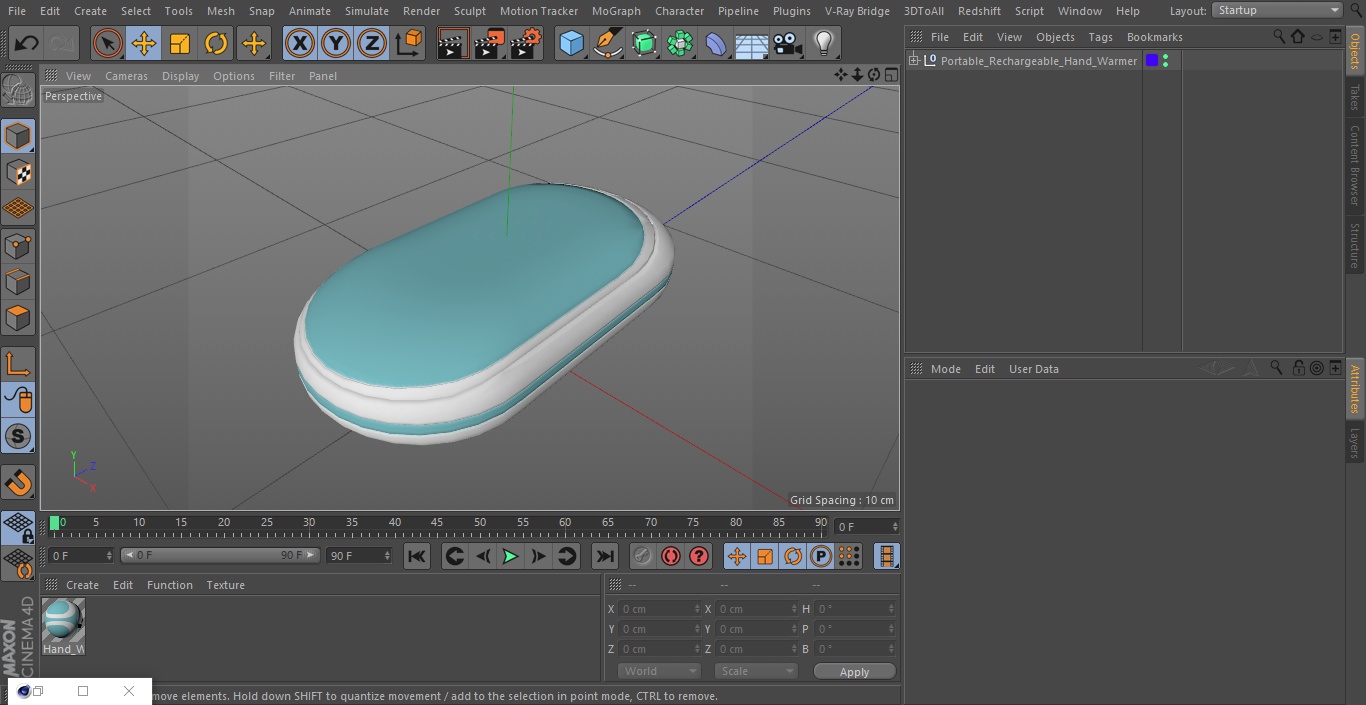Click the Objects manager search icon
Image resolution: width=1366 pixels, height=705 pixels.
pyautogui.click(x=1278, y=36)
